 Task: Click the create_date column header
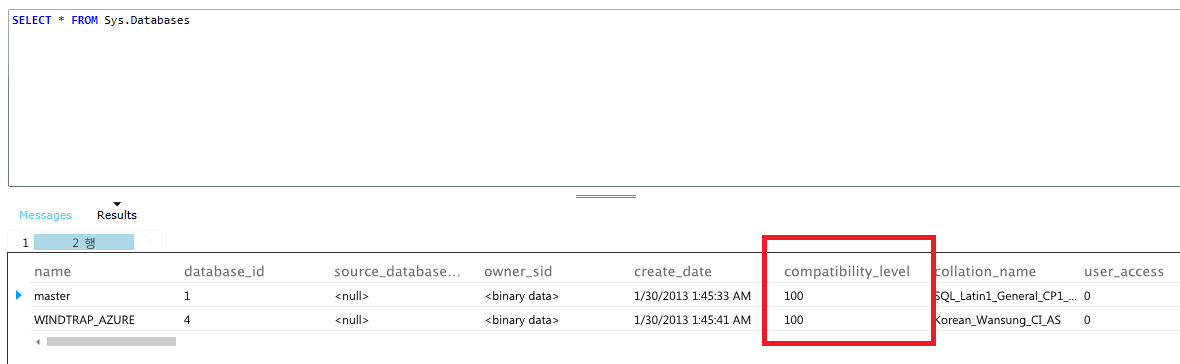[x=672, y=271]
